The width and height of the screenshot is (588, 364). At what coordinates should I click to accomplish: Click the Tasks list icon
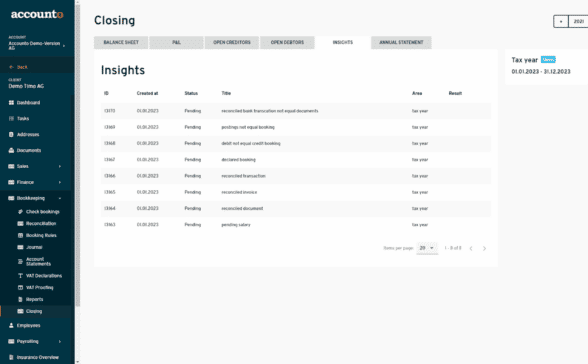pos(11,118)
